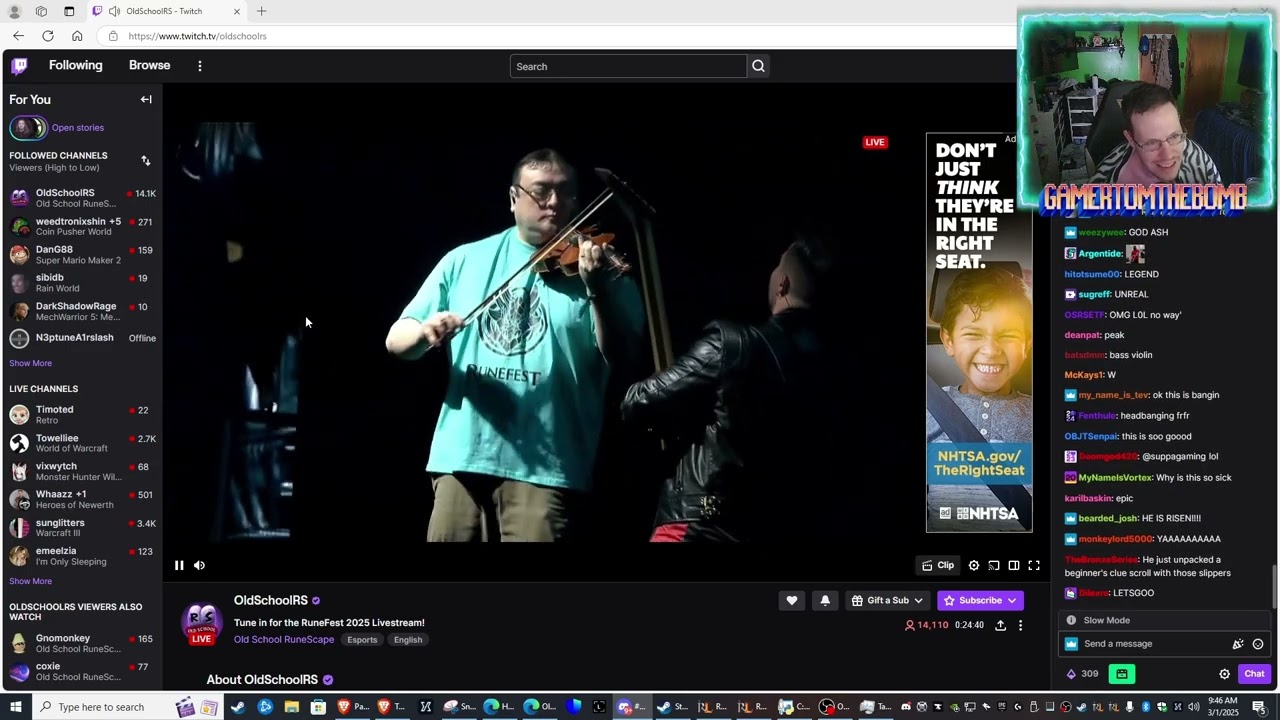Image resolution: width=1280 pixels, height=720 pixels.
Task: Open channel points balance 309
Action: (1083, 674)
